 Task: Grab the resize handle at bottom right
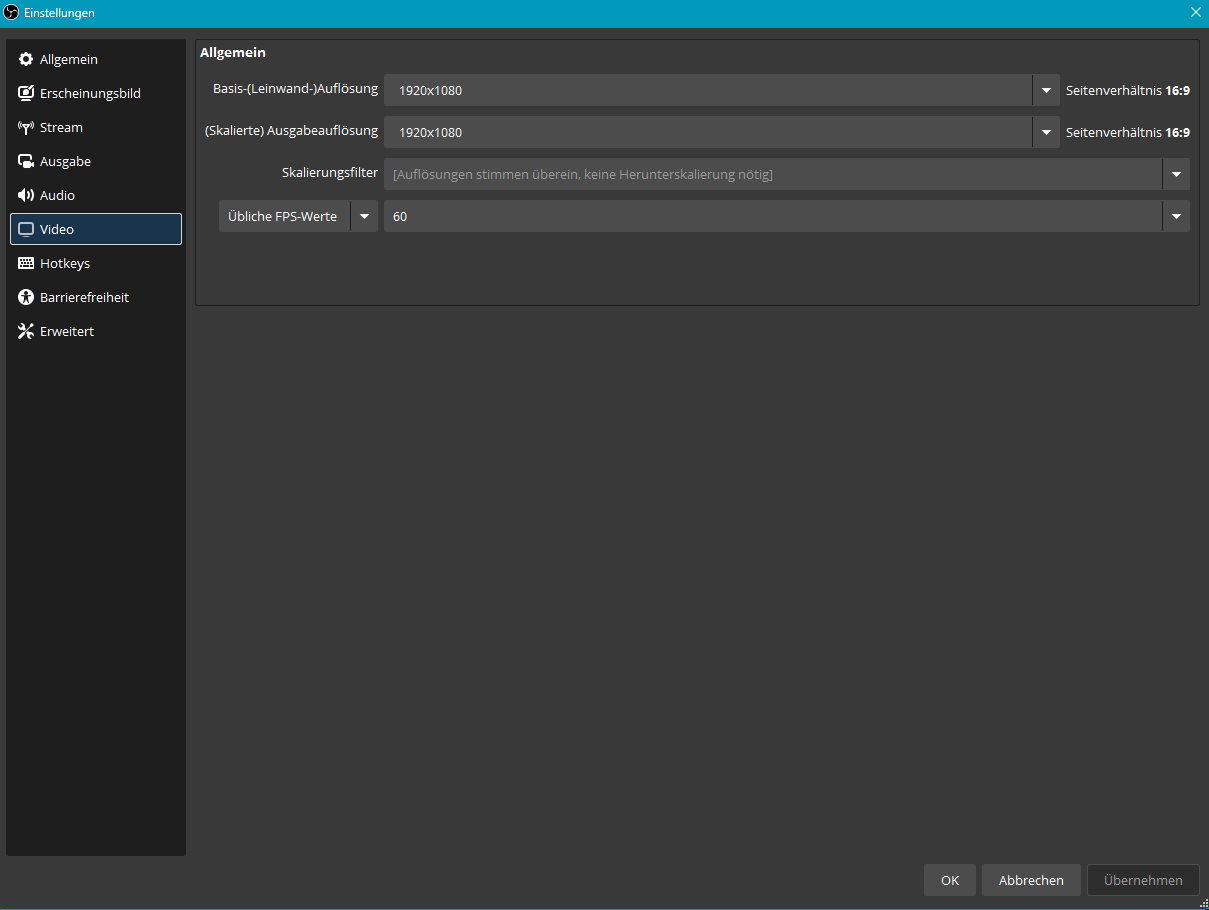coord(1204,905)
